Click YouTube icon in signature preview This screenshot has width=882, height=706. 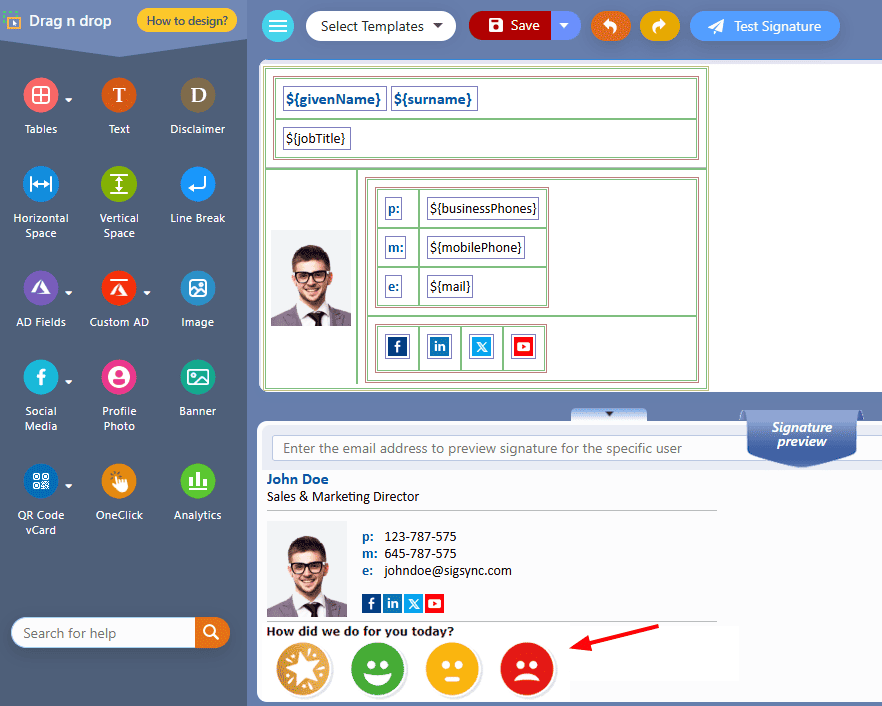click(x=434, y=604)
